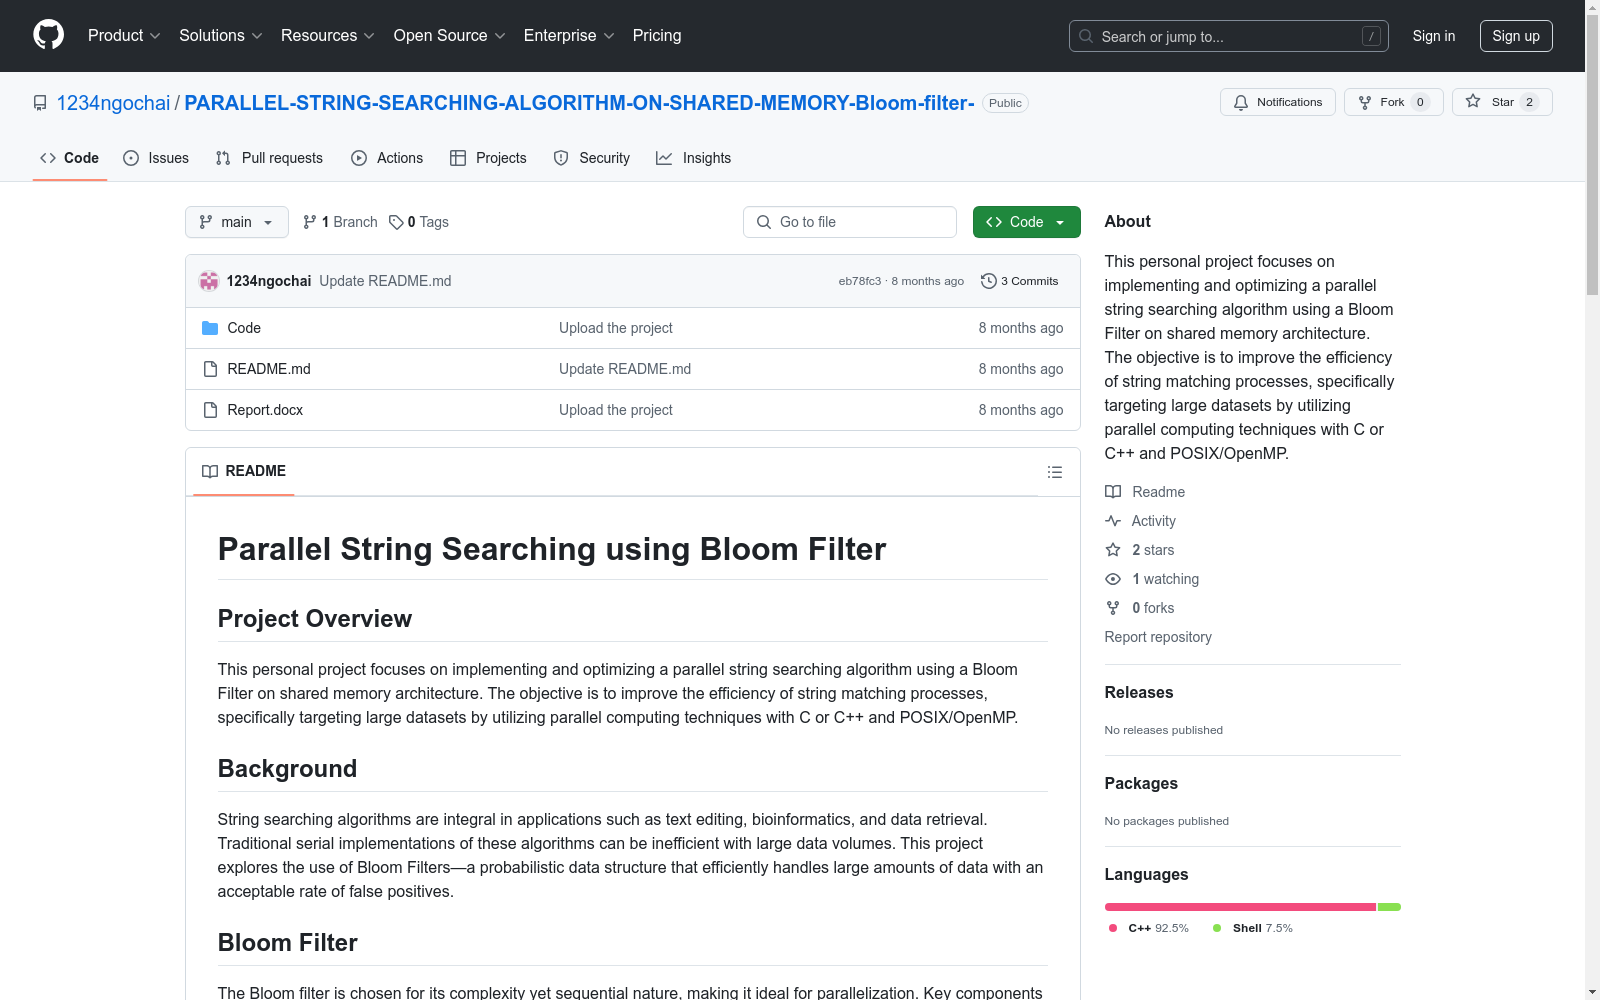Open the green Code dropdown button

coord(1026,222)
